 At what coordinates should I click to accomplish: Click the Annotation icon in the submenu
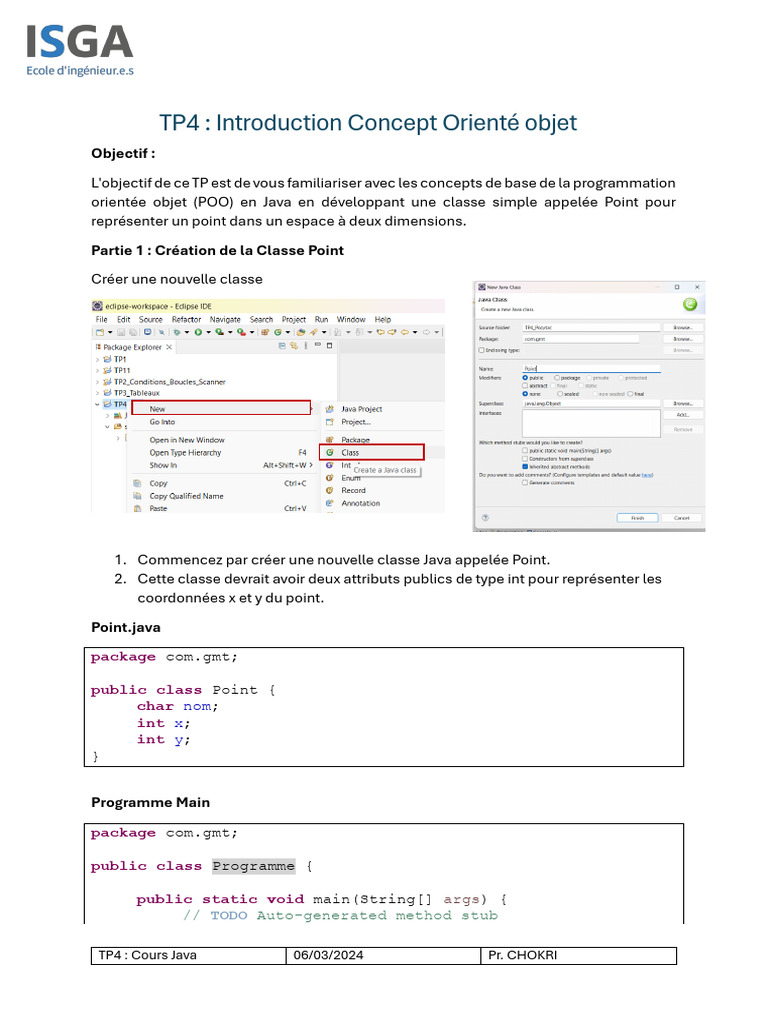[x=330, y=503]
